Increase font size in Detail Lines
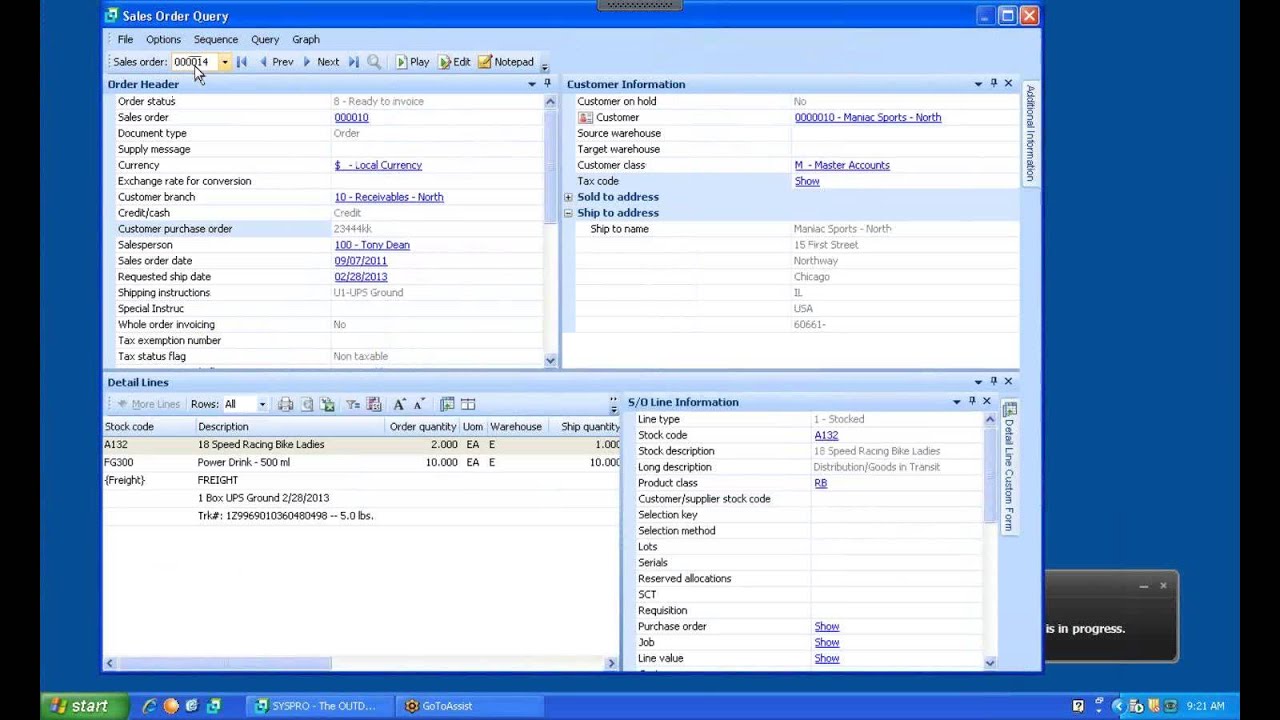Viewport: 1280px width, 720px height. [x=399, y=404]
